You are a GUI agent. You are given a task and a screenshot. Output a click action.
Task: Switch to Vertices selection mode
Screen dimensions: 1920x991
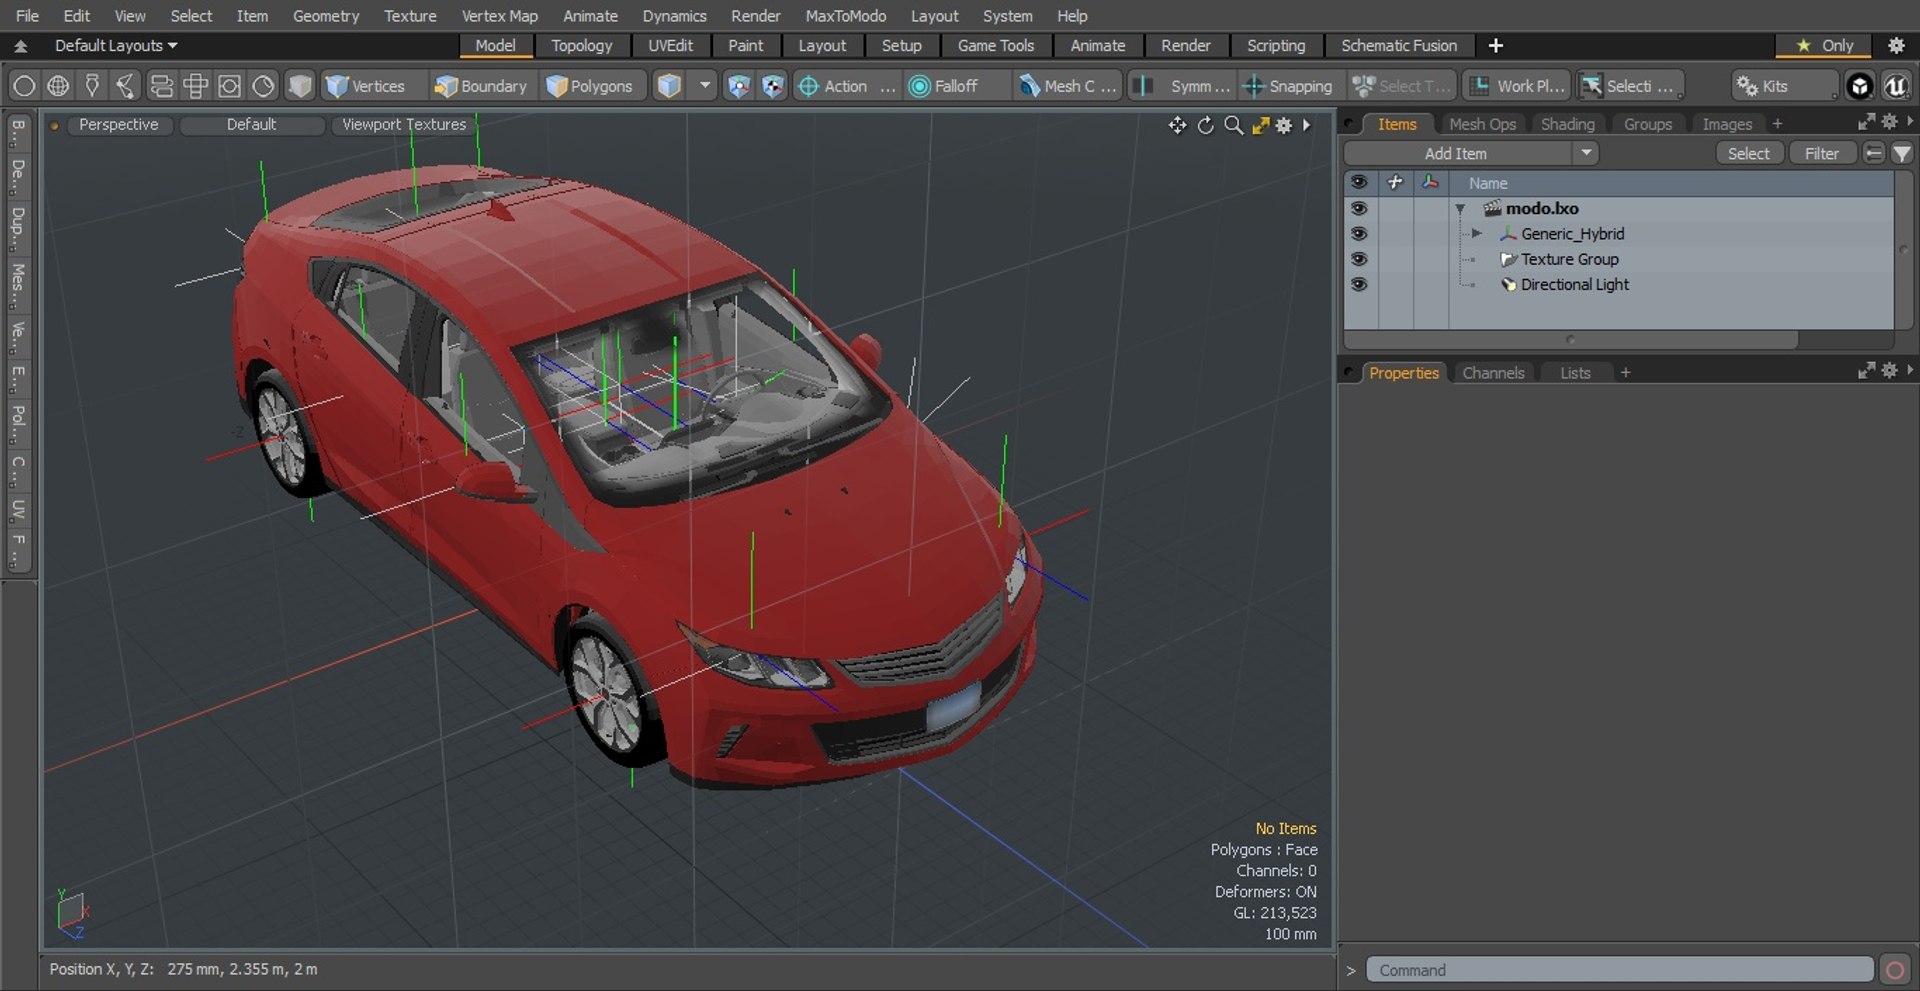coord(366,86)
